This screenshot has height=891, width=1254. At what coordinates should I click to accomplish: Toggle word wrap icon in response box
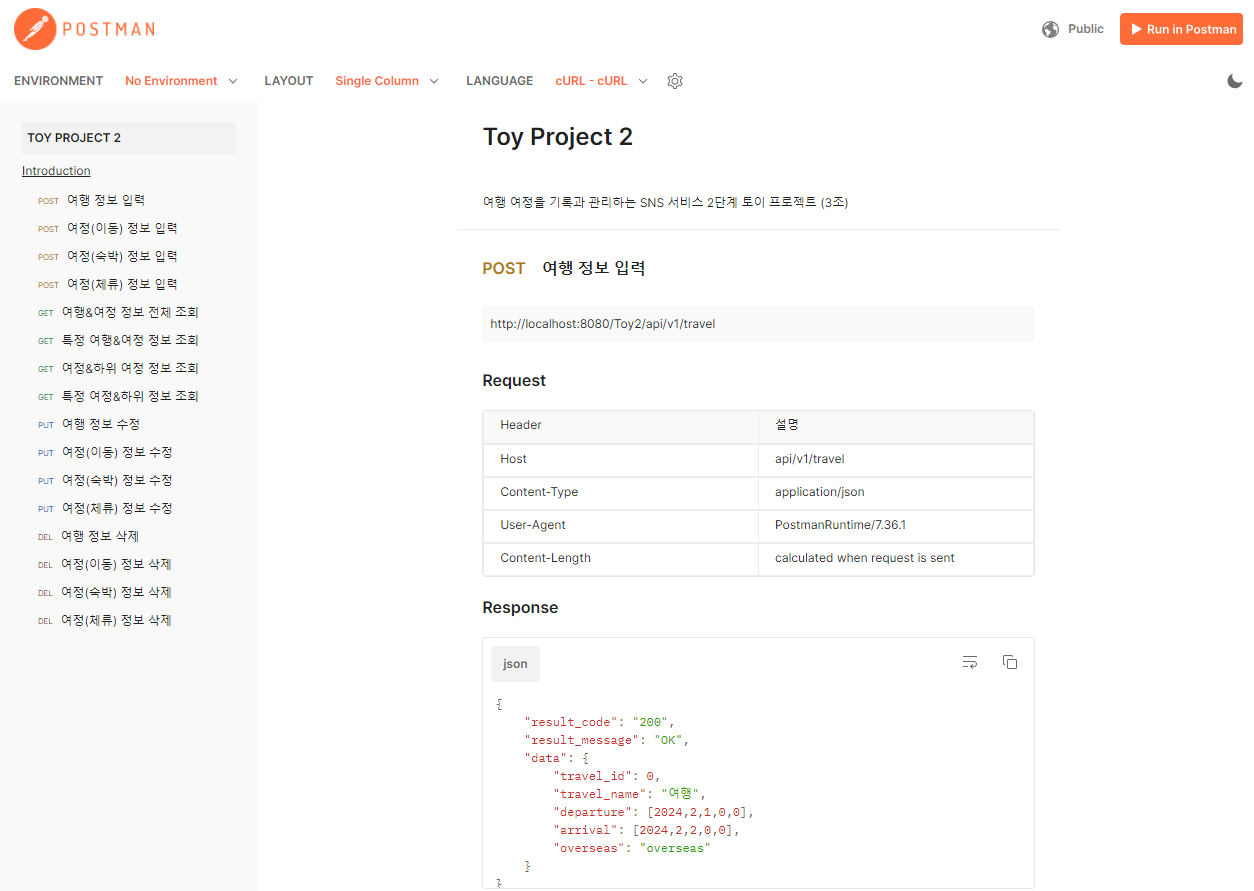[x=970, y=662]
